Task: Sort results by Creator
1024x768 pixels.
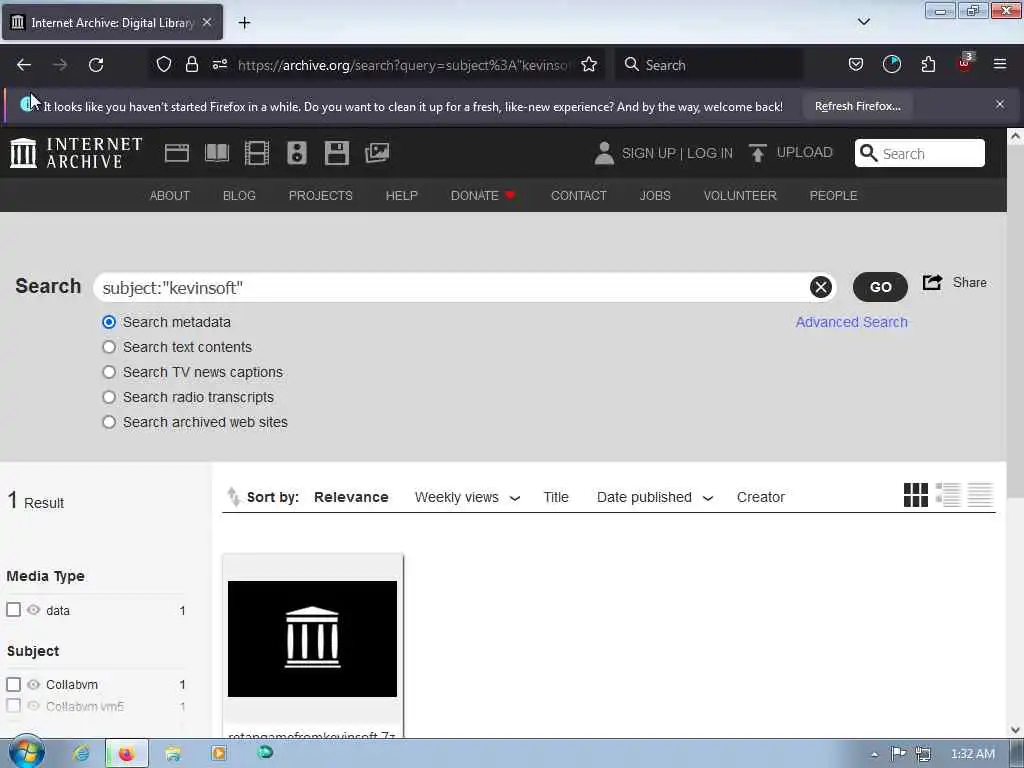Action: pos(761,497)
